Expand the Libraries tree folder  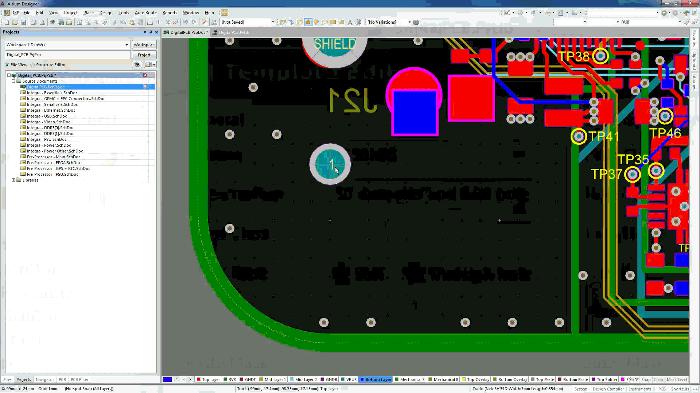click(x=14, y=180)
